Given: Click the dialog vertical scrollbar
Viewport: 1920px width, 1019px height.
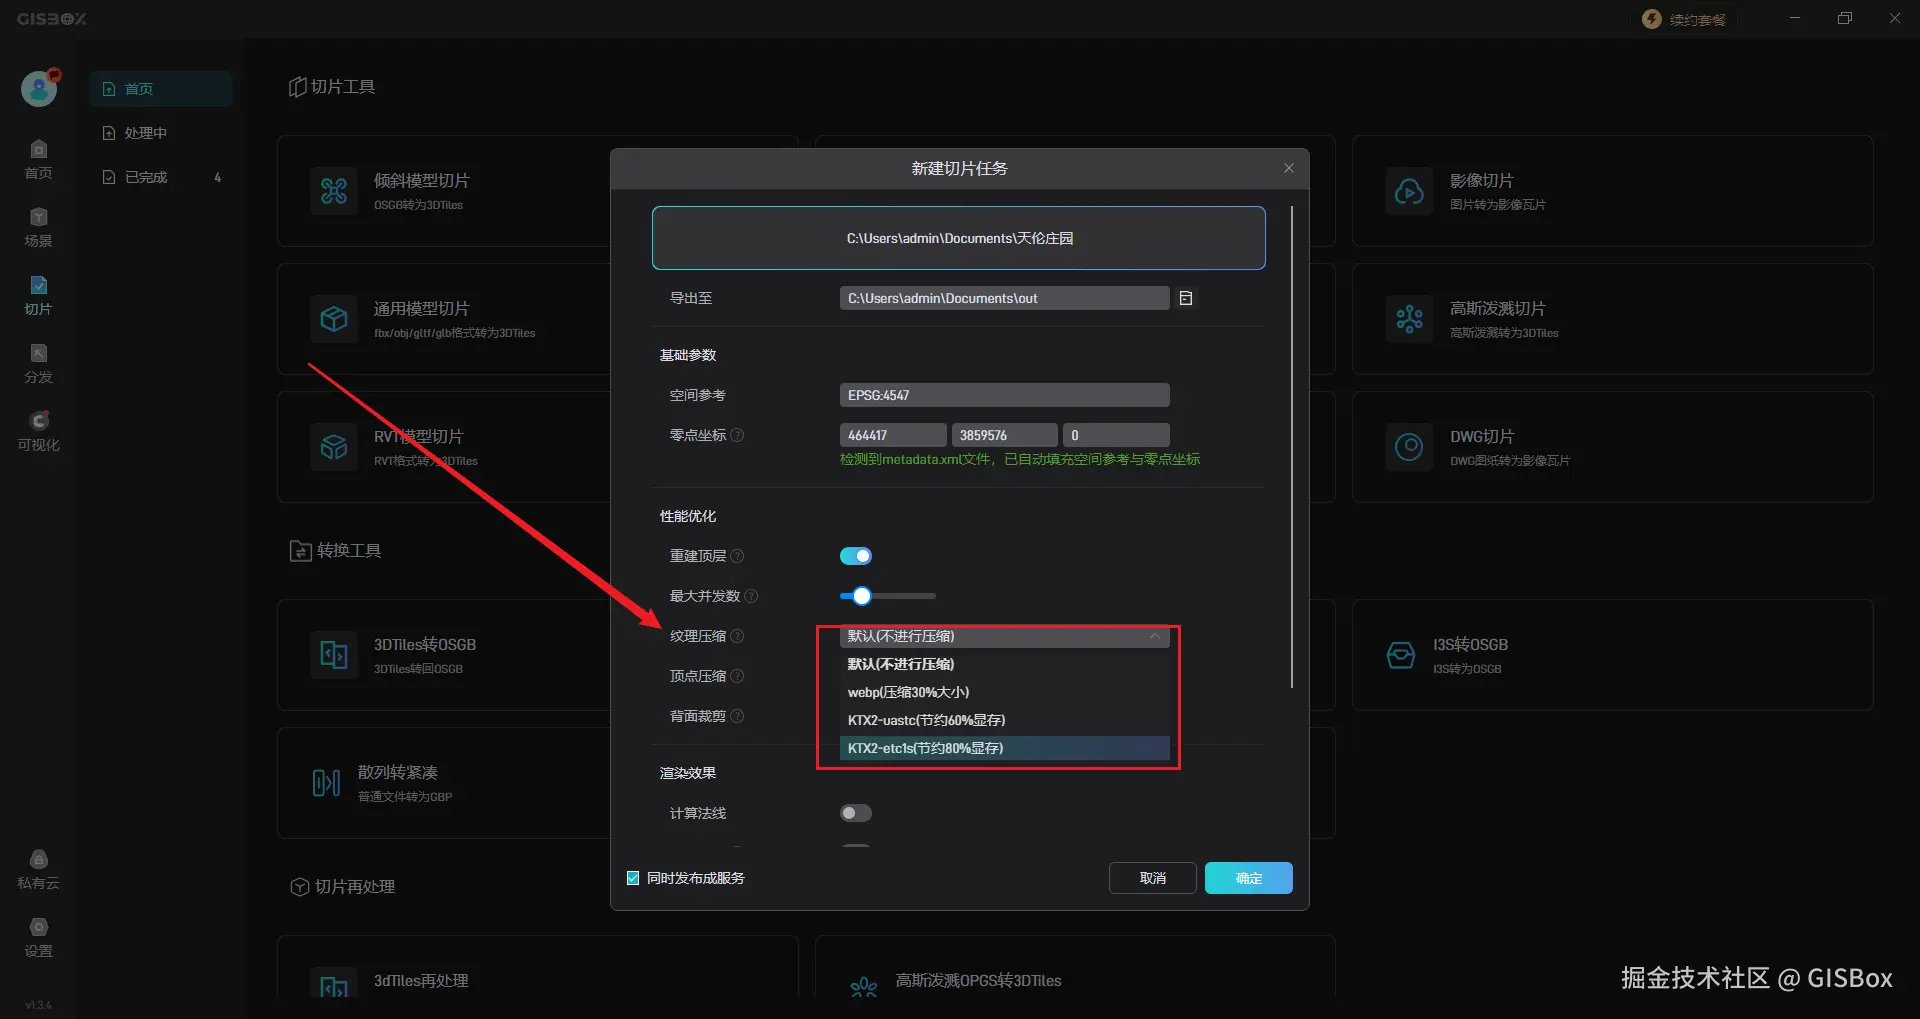Looking at the screenshot, I should 1292,447.
